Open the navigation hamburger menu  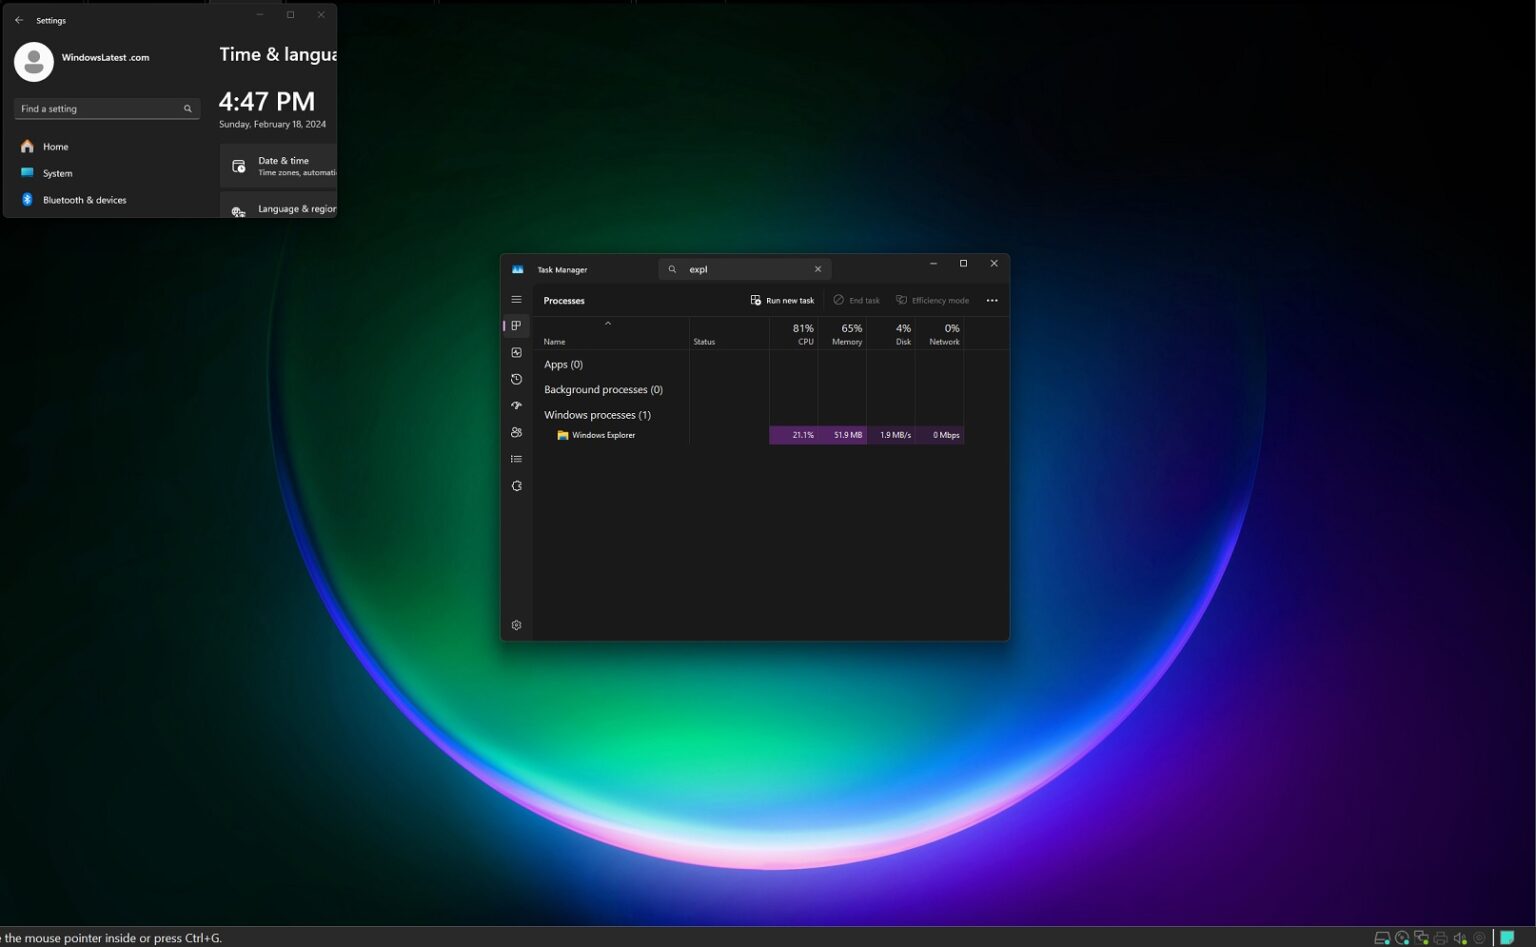[516, 299]
